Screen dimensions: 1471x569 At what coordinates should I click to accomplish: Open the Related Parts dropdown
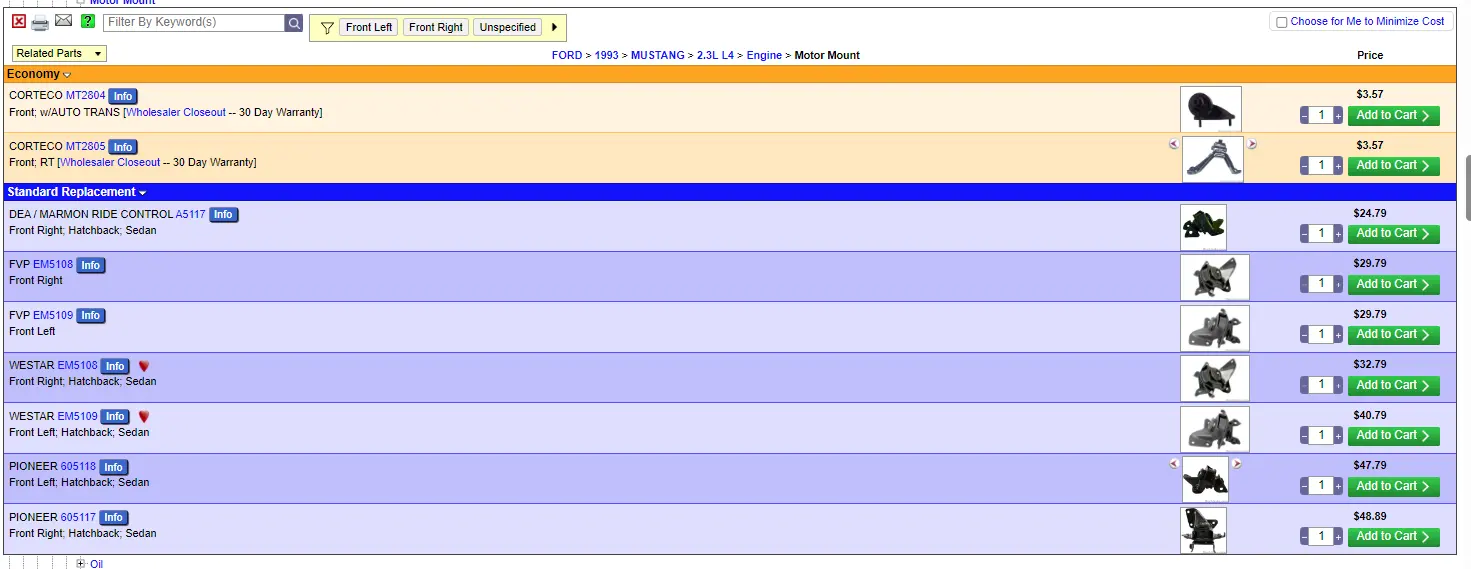click(59, 53)
